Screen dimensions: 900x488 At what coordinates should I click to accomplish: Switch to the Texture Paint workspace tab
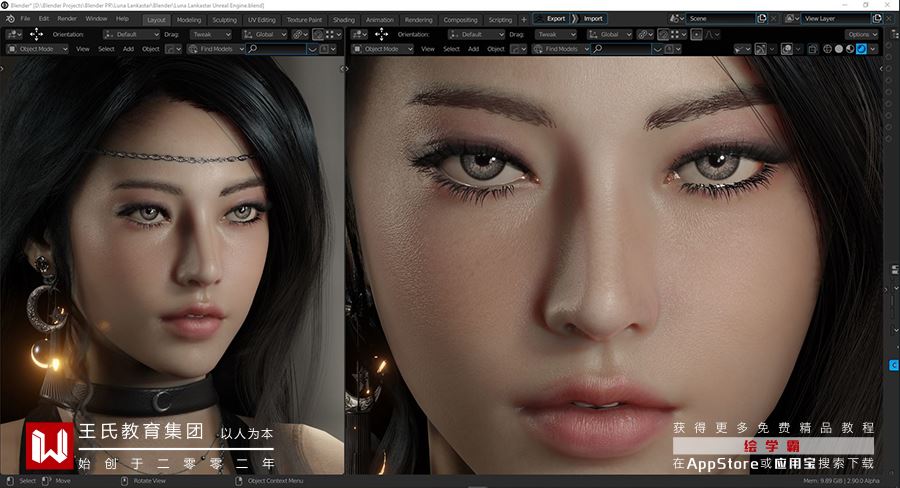(x=304, y=20)
